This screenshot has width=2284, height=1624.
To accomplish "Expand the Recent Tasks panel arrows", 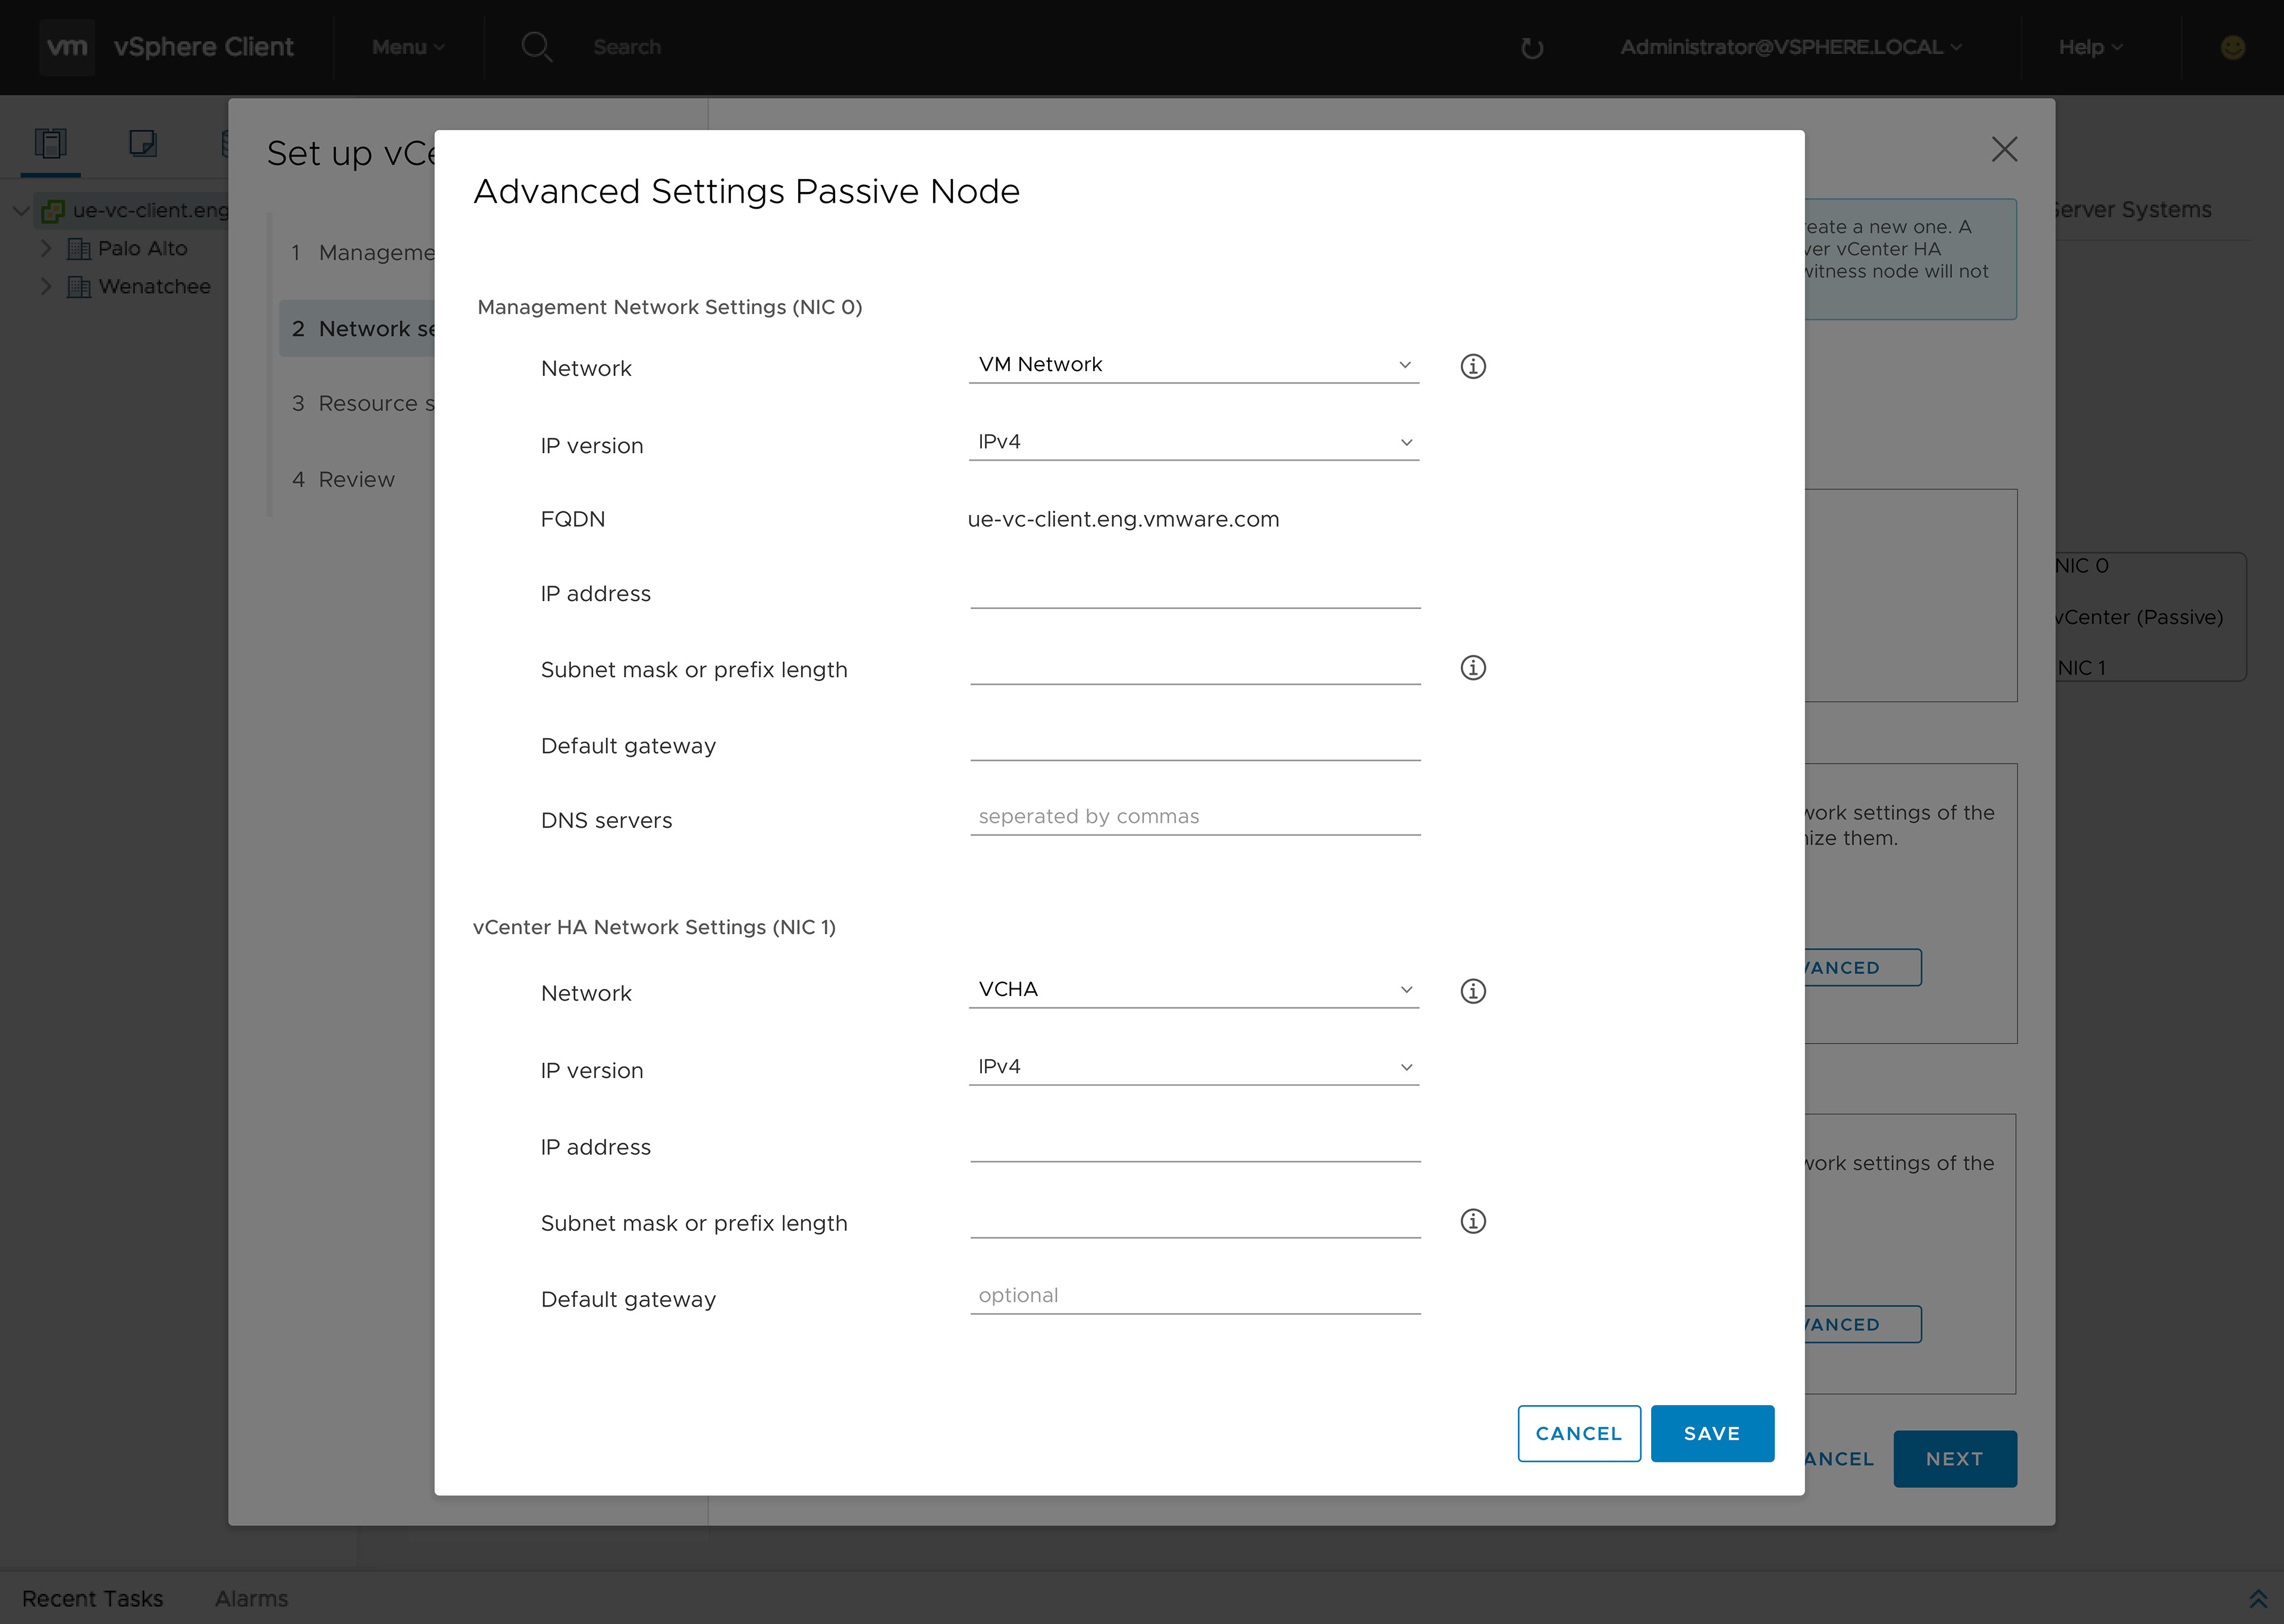I will pos(2257,1598).
